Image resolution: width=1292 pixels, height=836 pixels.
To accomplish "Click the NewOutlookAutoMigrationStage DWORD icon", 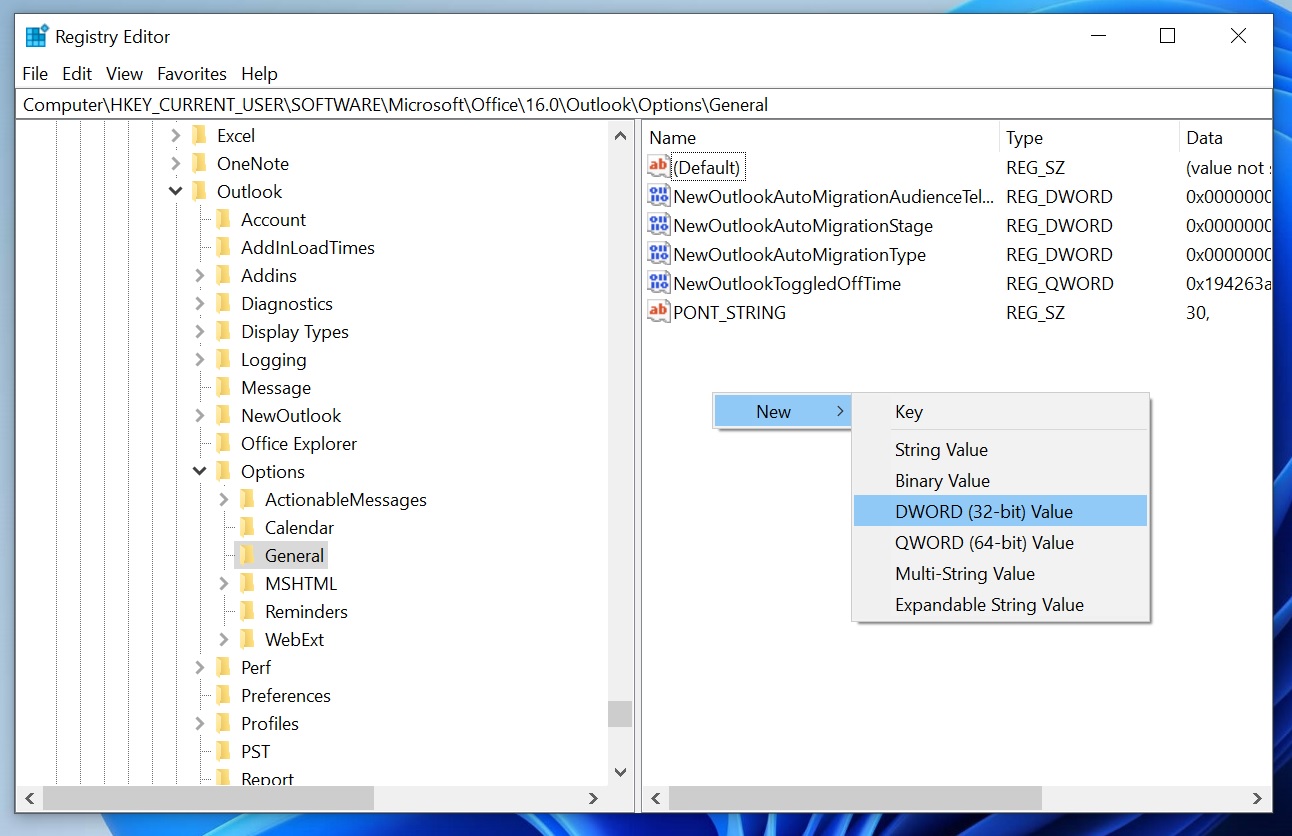I will point(658,225).
